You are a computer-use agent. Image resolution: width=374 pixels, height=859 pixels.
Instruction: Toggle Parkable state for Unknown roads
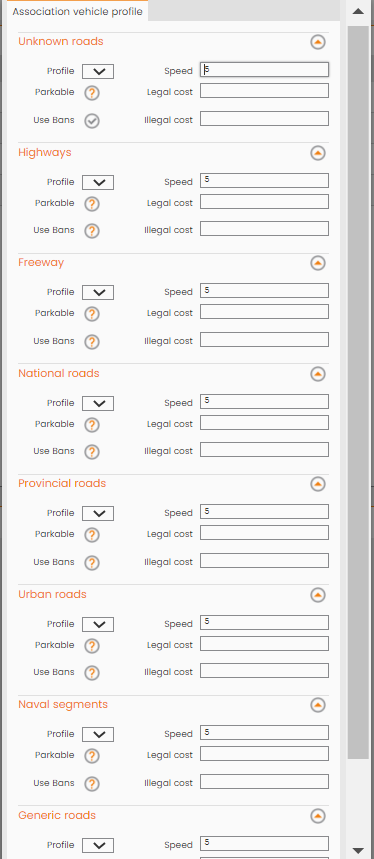pyautogui.click(x=92, y=93)
